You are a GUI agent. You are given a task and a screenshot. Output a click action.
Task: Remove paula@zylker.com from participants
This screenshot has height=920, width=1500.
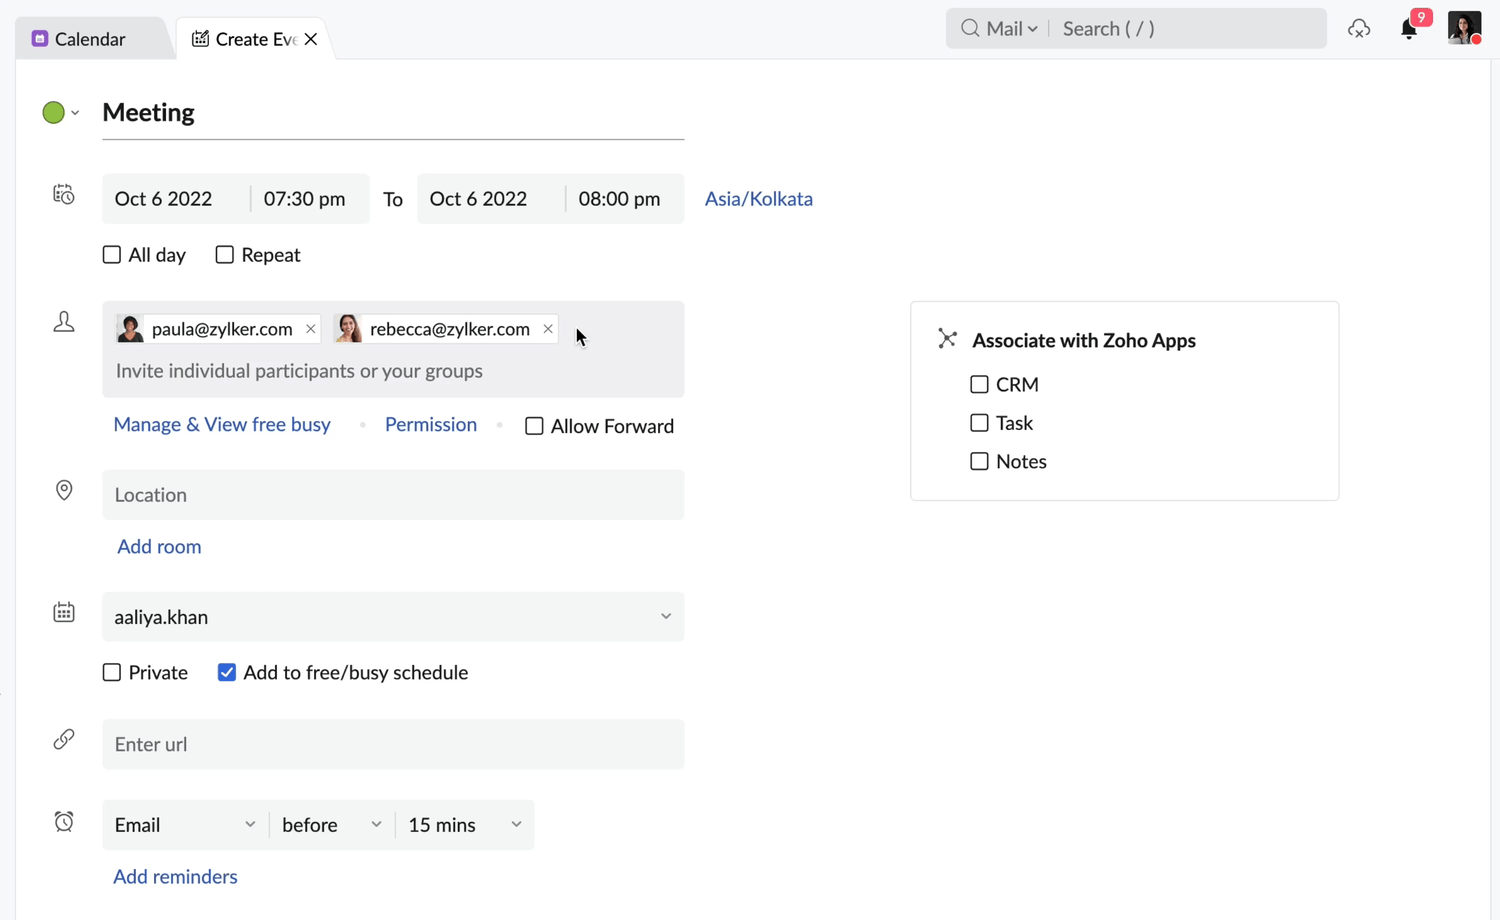pyautogui.click(x=311, y=329)
